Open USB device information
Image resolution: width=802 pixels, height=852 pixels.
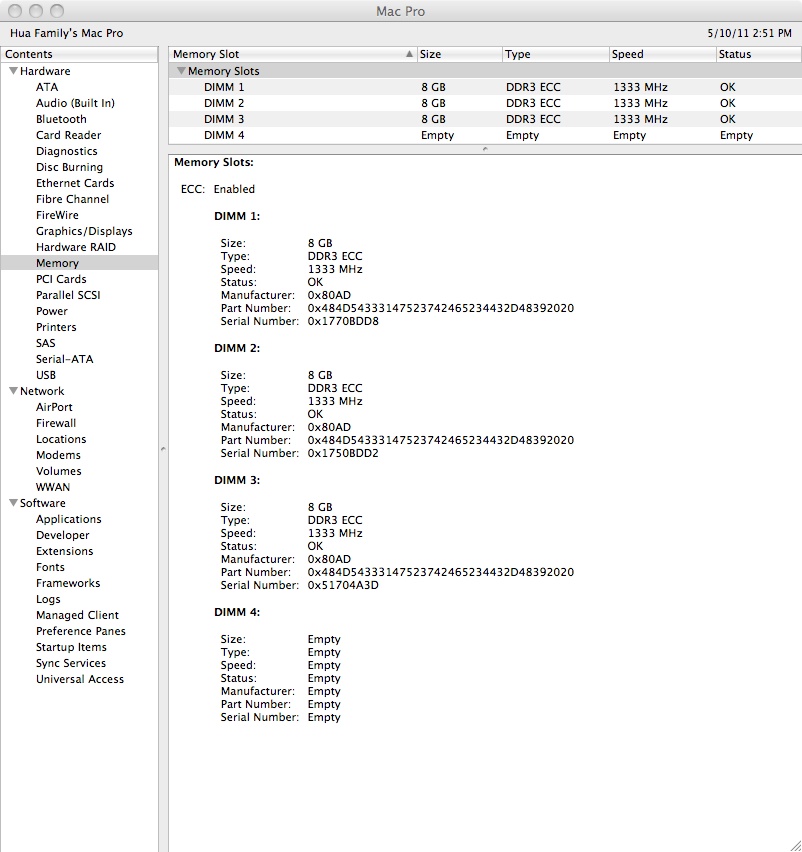tap(46, 375)
